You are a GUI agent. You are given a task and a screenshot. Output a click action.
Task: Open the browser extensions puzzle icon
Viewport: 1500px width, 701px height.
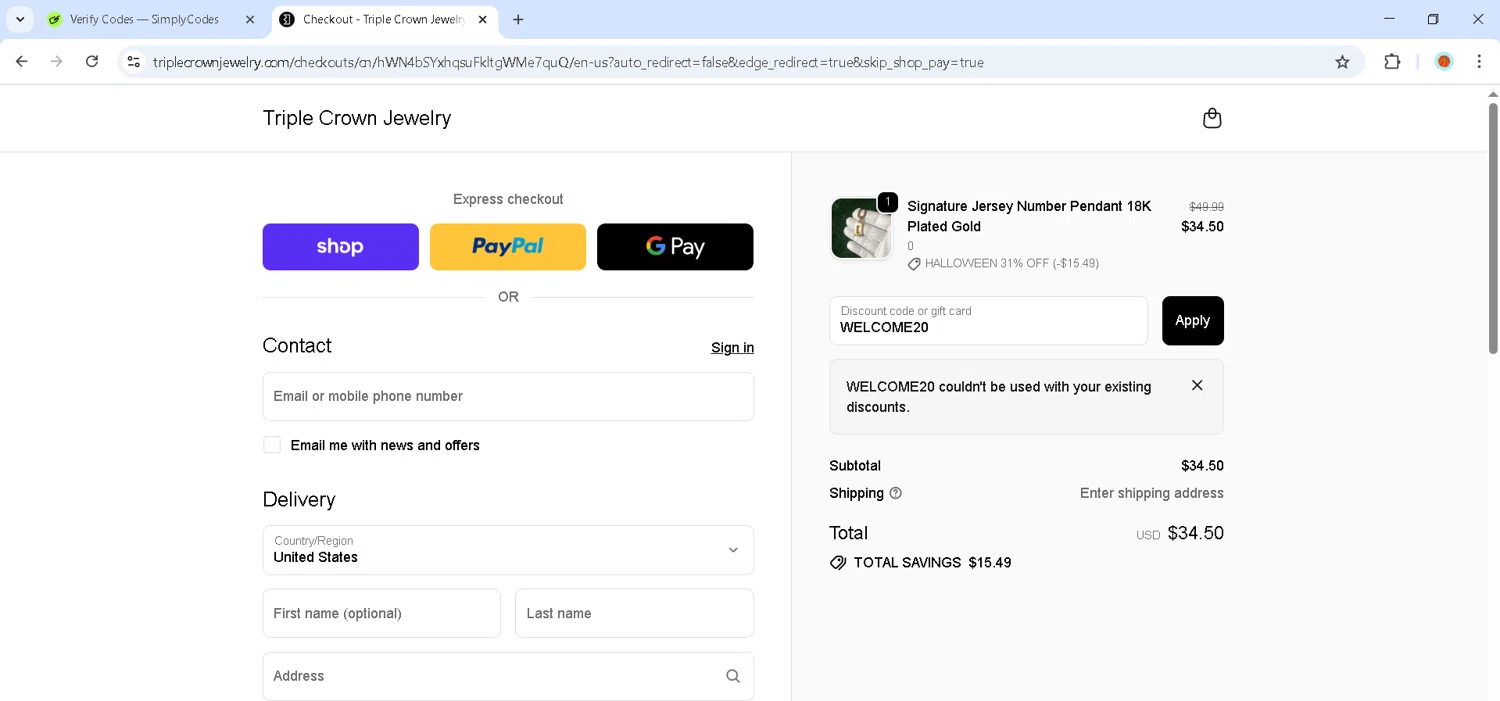(1392, 62)
